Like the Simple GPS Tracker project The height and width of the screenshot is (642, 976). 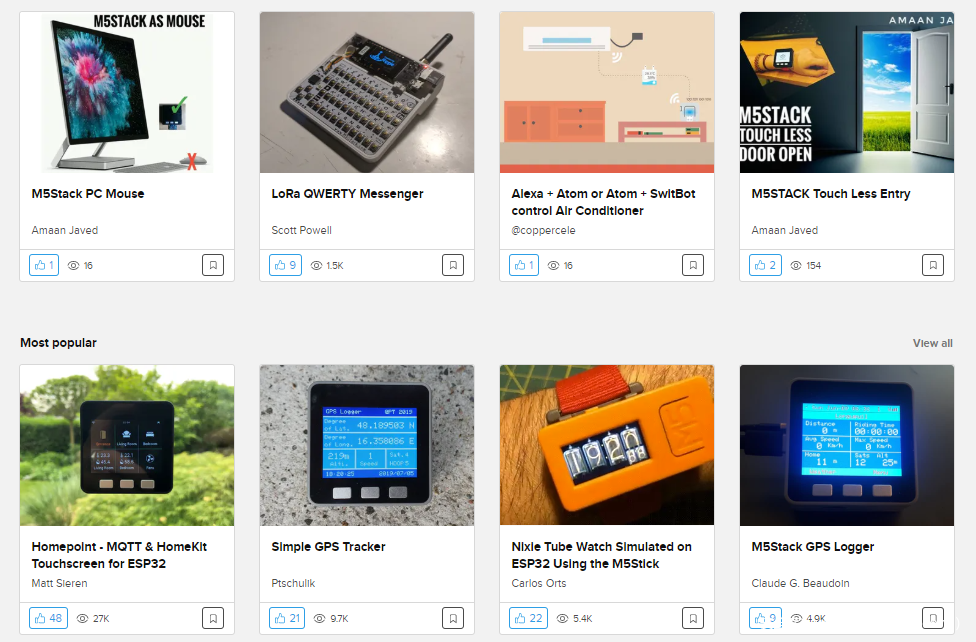(287, 618)
